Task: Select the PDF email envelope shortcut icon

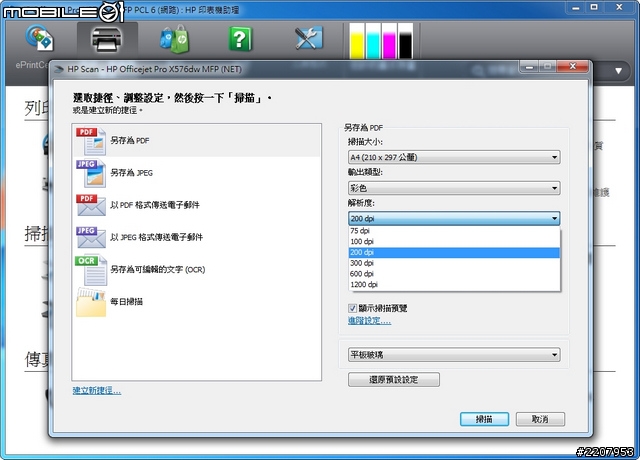Action: [x=91, y=205]
